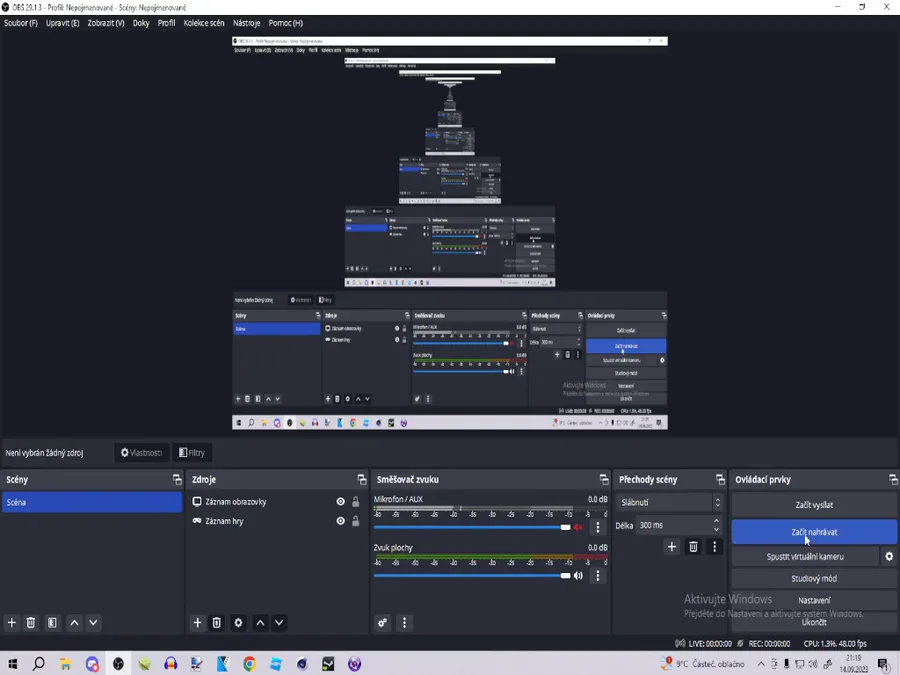
Task: Open the Upravit (E) menu
Action: [63, 23]
